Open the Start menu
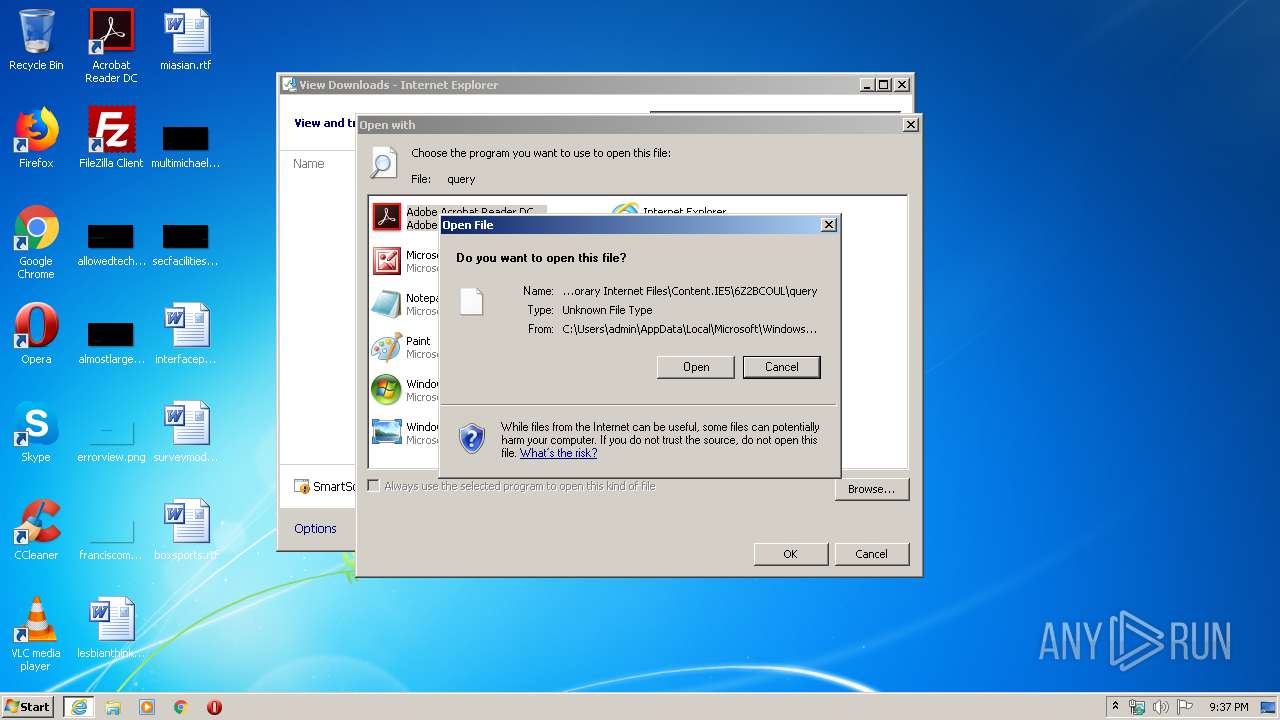This screenshot has height=720, width=1280. click(x=28, y=707)
